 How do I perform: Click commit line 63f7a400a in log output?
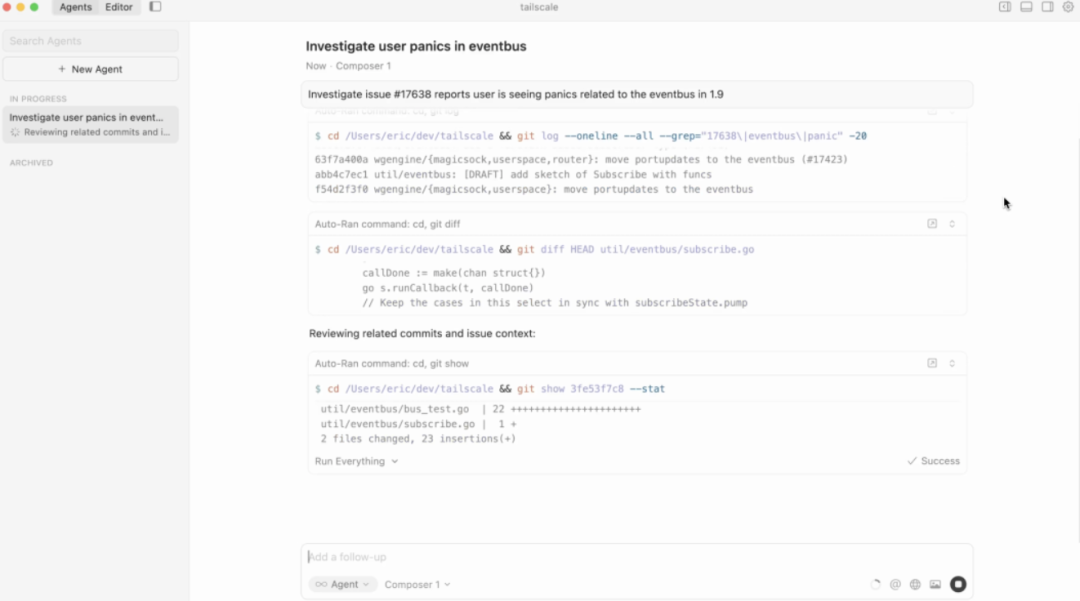[x=581, y=160]
